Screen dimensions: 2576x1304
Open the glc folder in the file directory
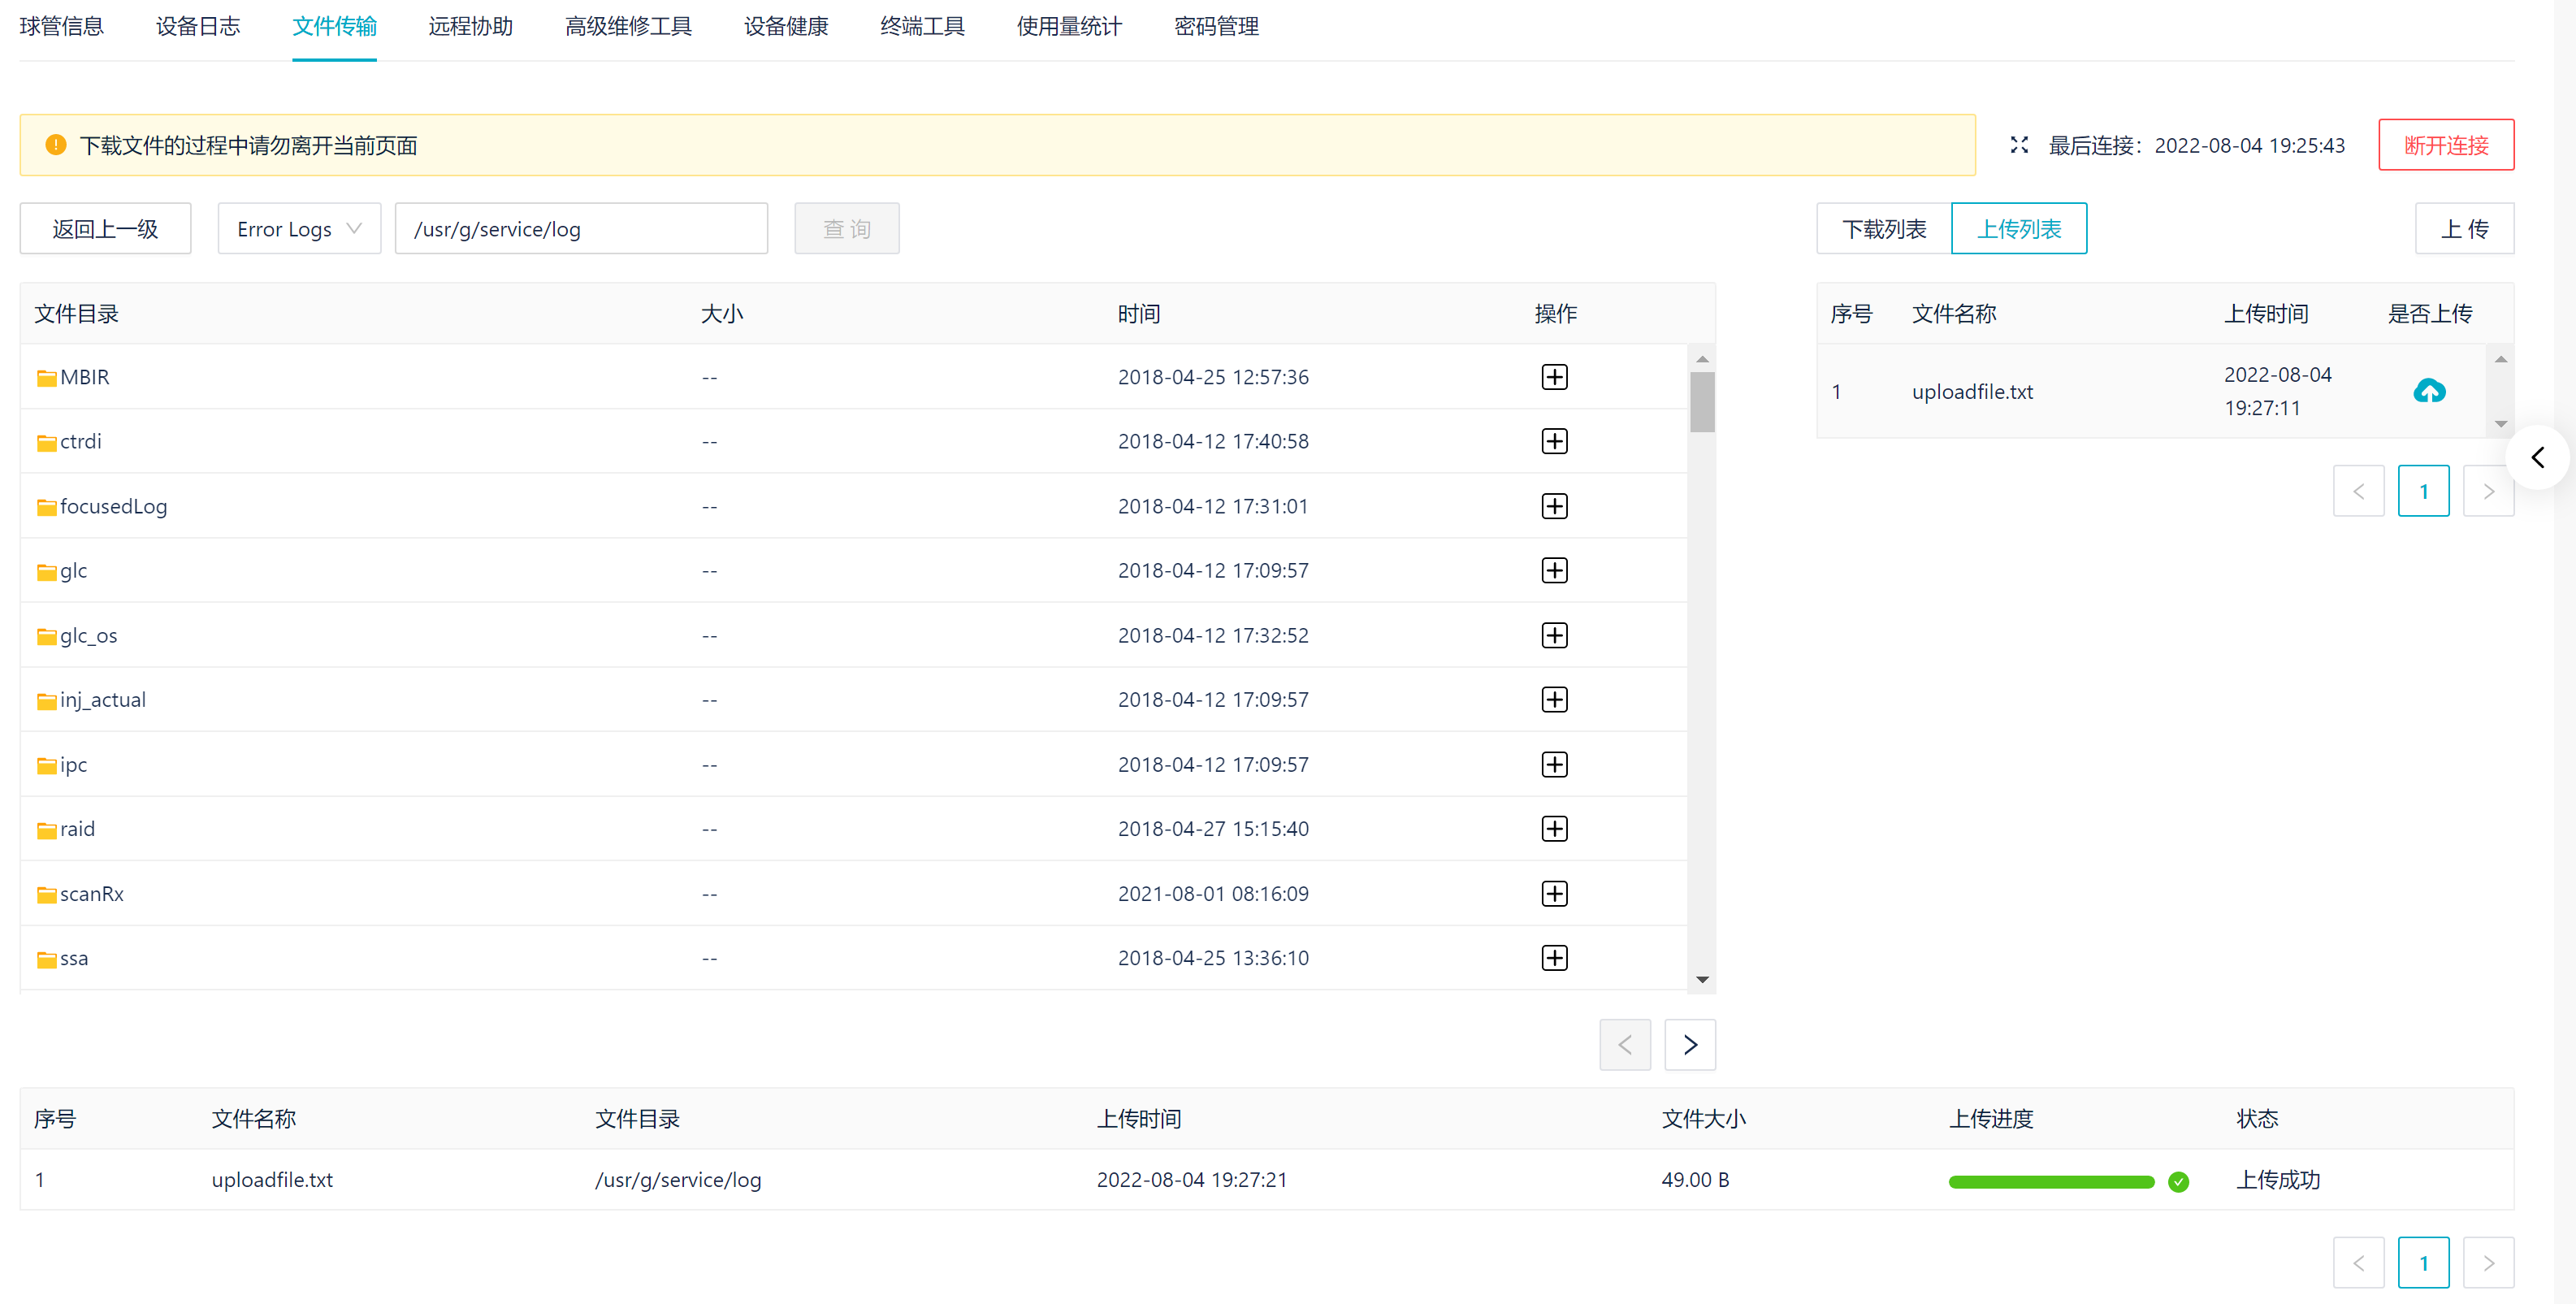tap(73, 570)
